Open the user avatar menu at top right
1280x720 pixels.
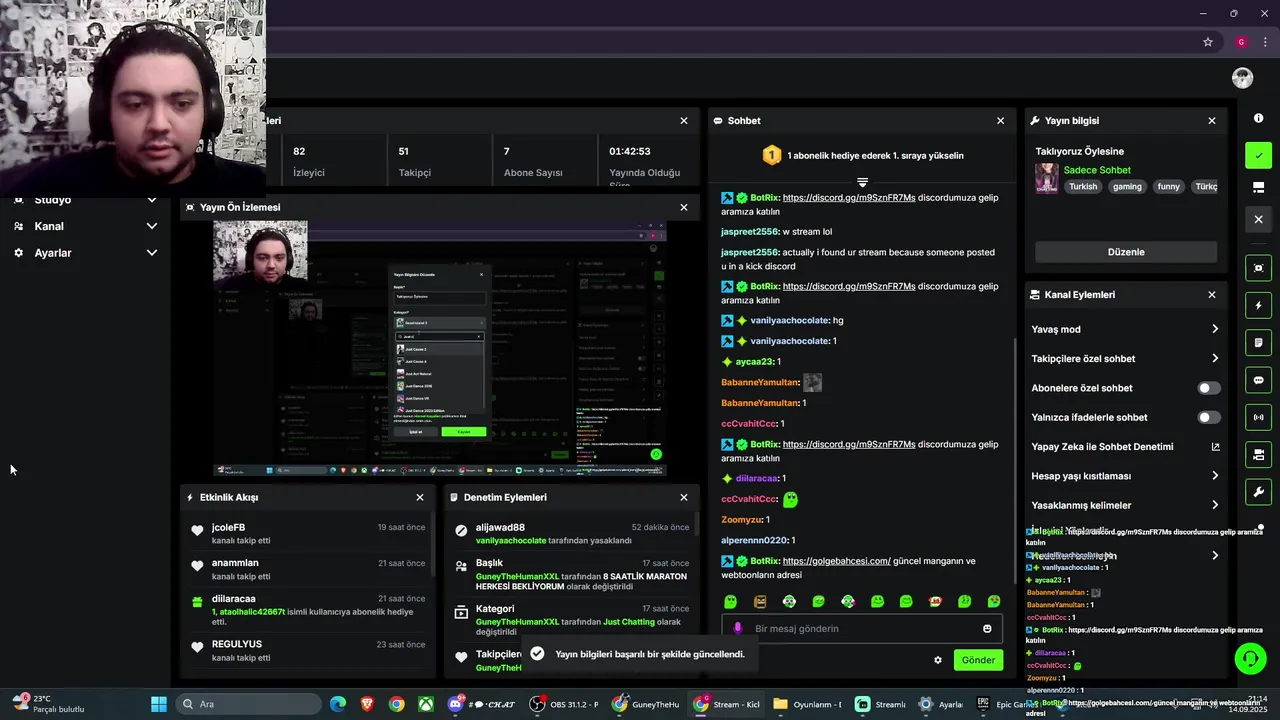1242,78
